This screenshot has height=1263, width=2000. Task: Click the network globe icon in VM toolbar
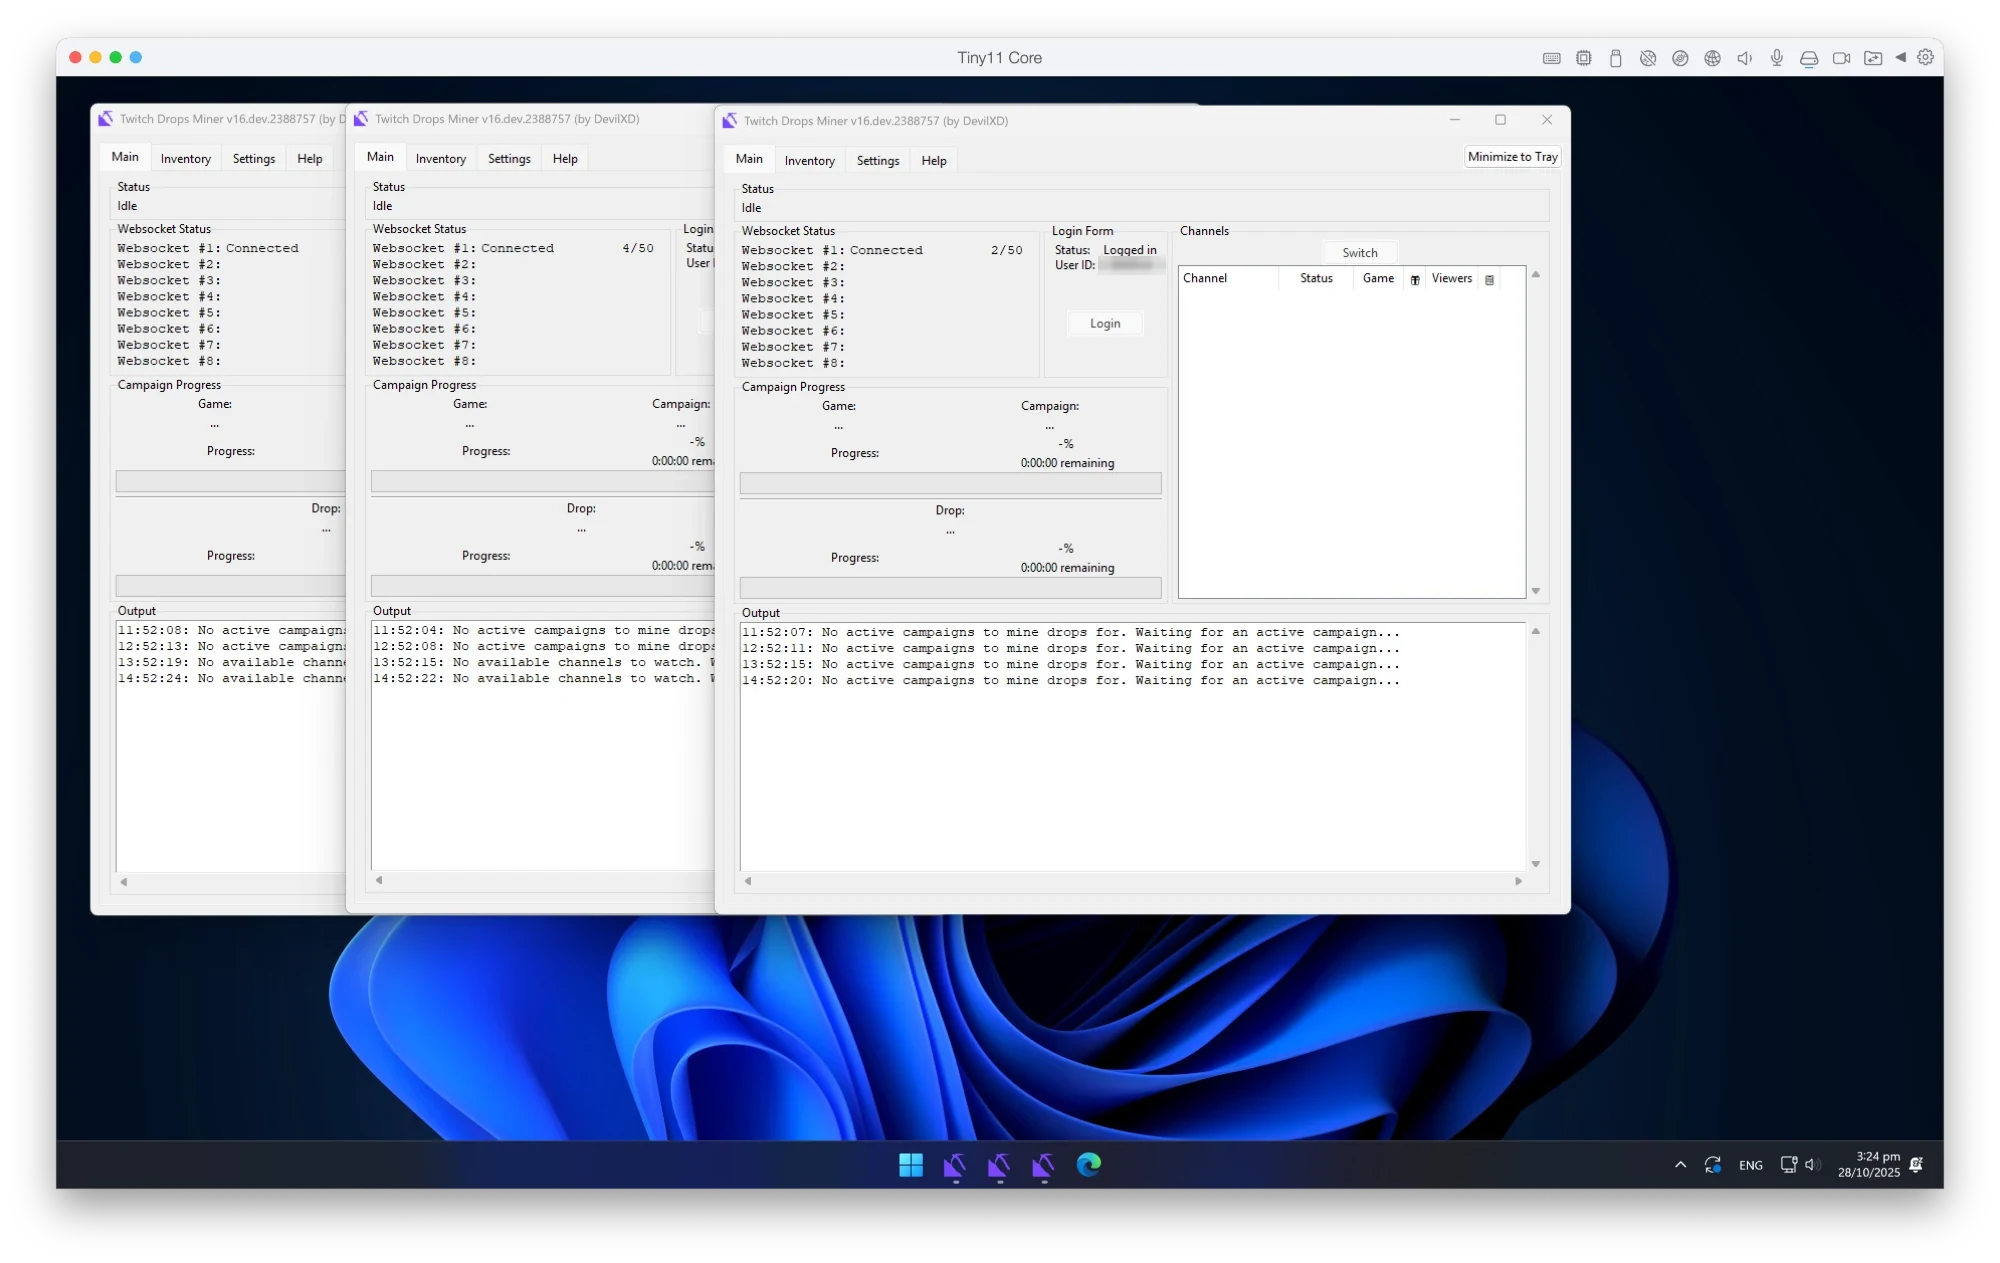tap(1712, 58)
